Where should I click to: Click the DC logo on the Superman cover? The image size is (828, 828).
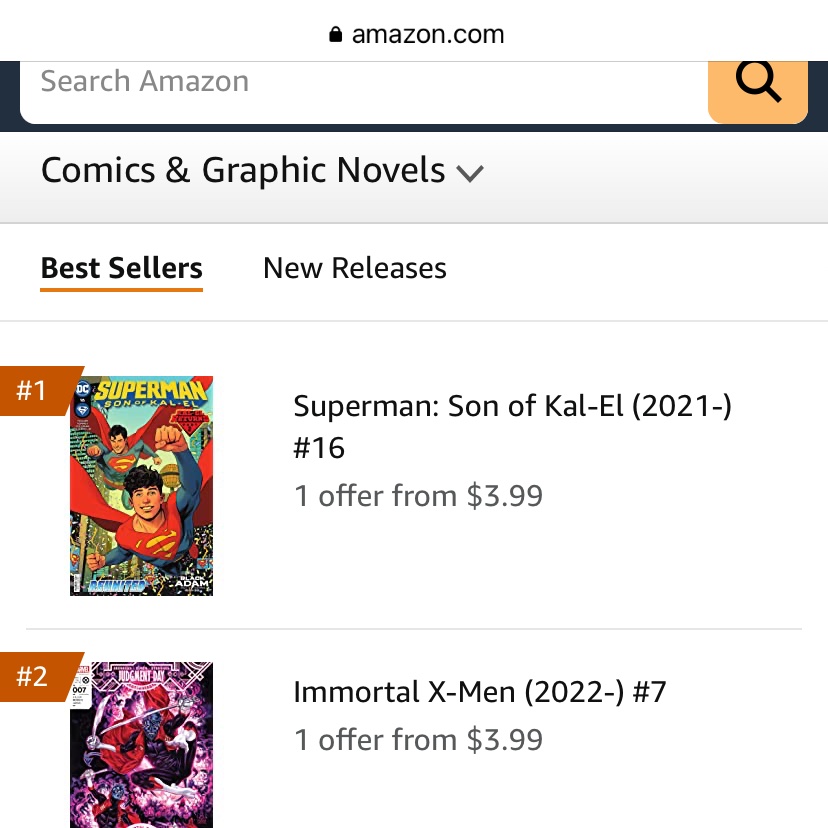point(83,390)
